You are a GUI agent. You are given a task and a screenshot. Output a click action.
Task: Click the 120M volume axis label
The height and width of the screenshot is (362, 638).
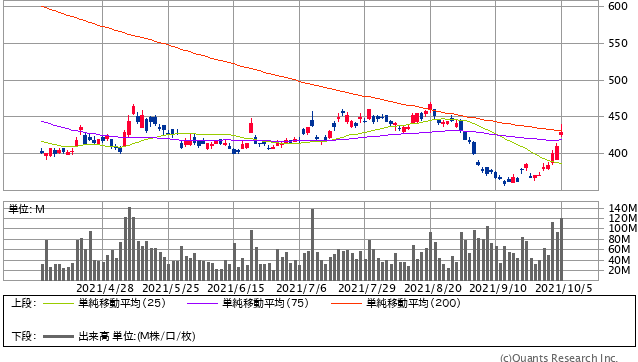[623, 218]
